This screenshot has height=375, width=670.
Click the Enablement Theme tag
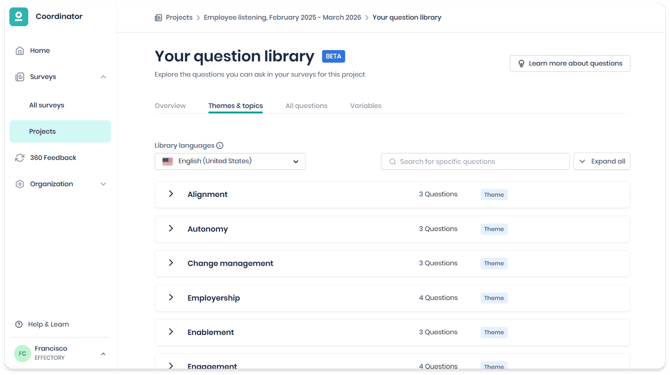point(494,332)
